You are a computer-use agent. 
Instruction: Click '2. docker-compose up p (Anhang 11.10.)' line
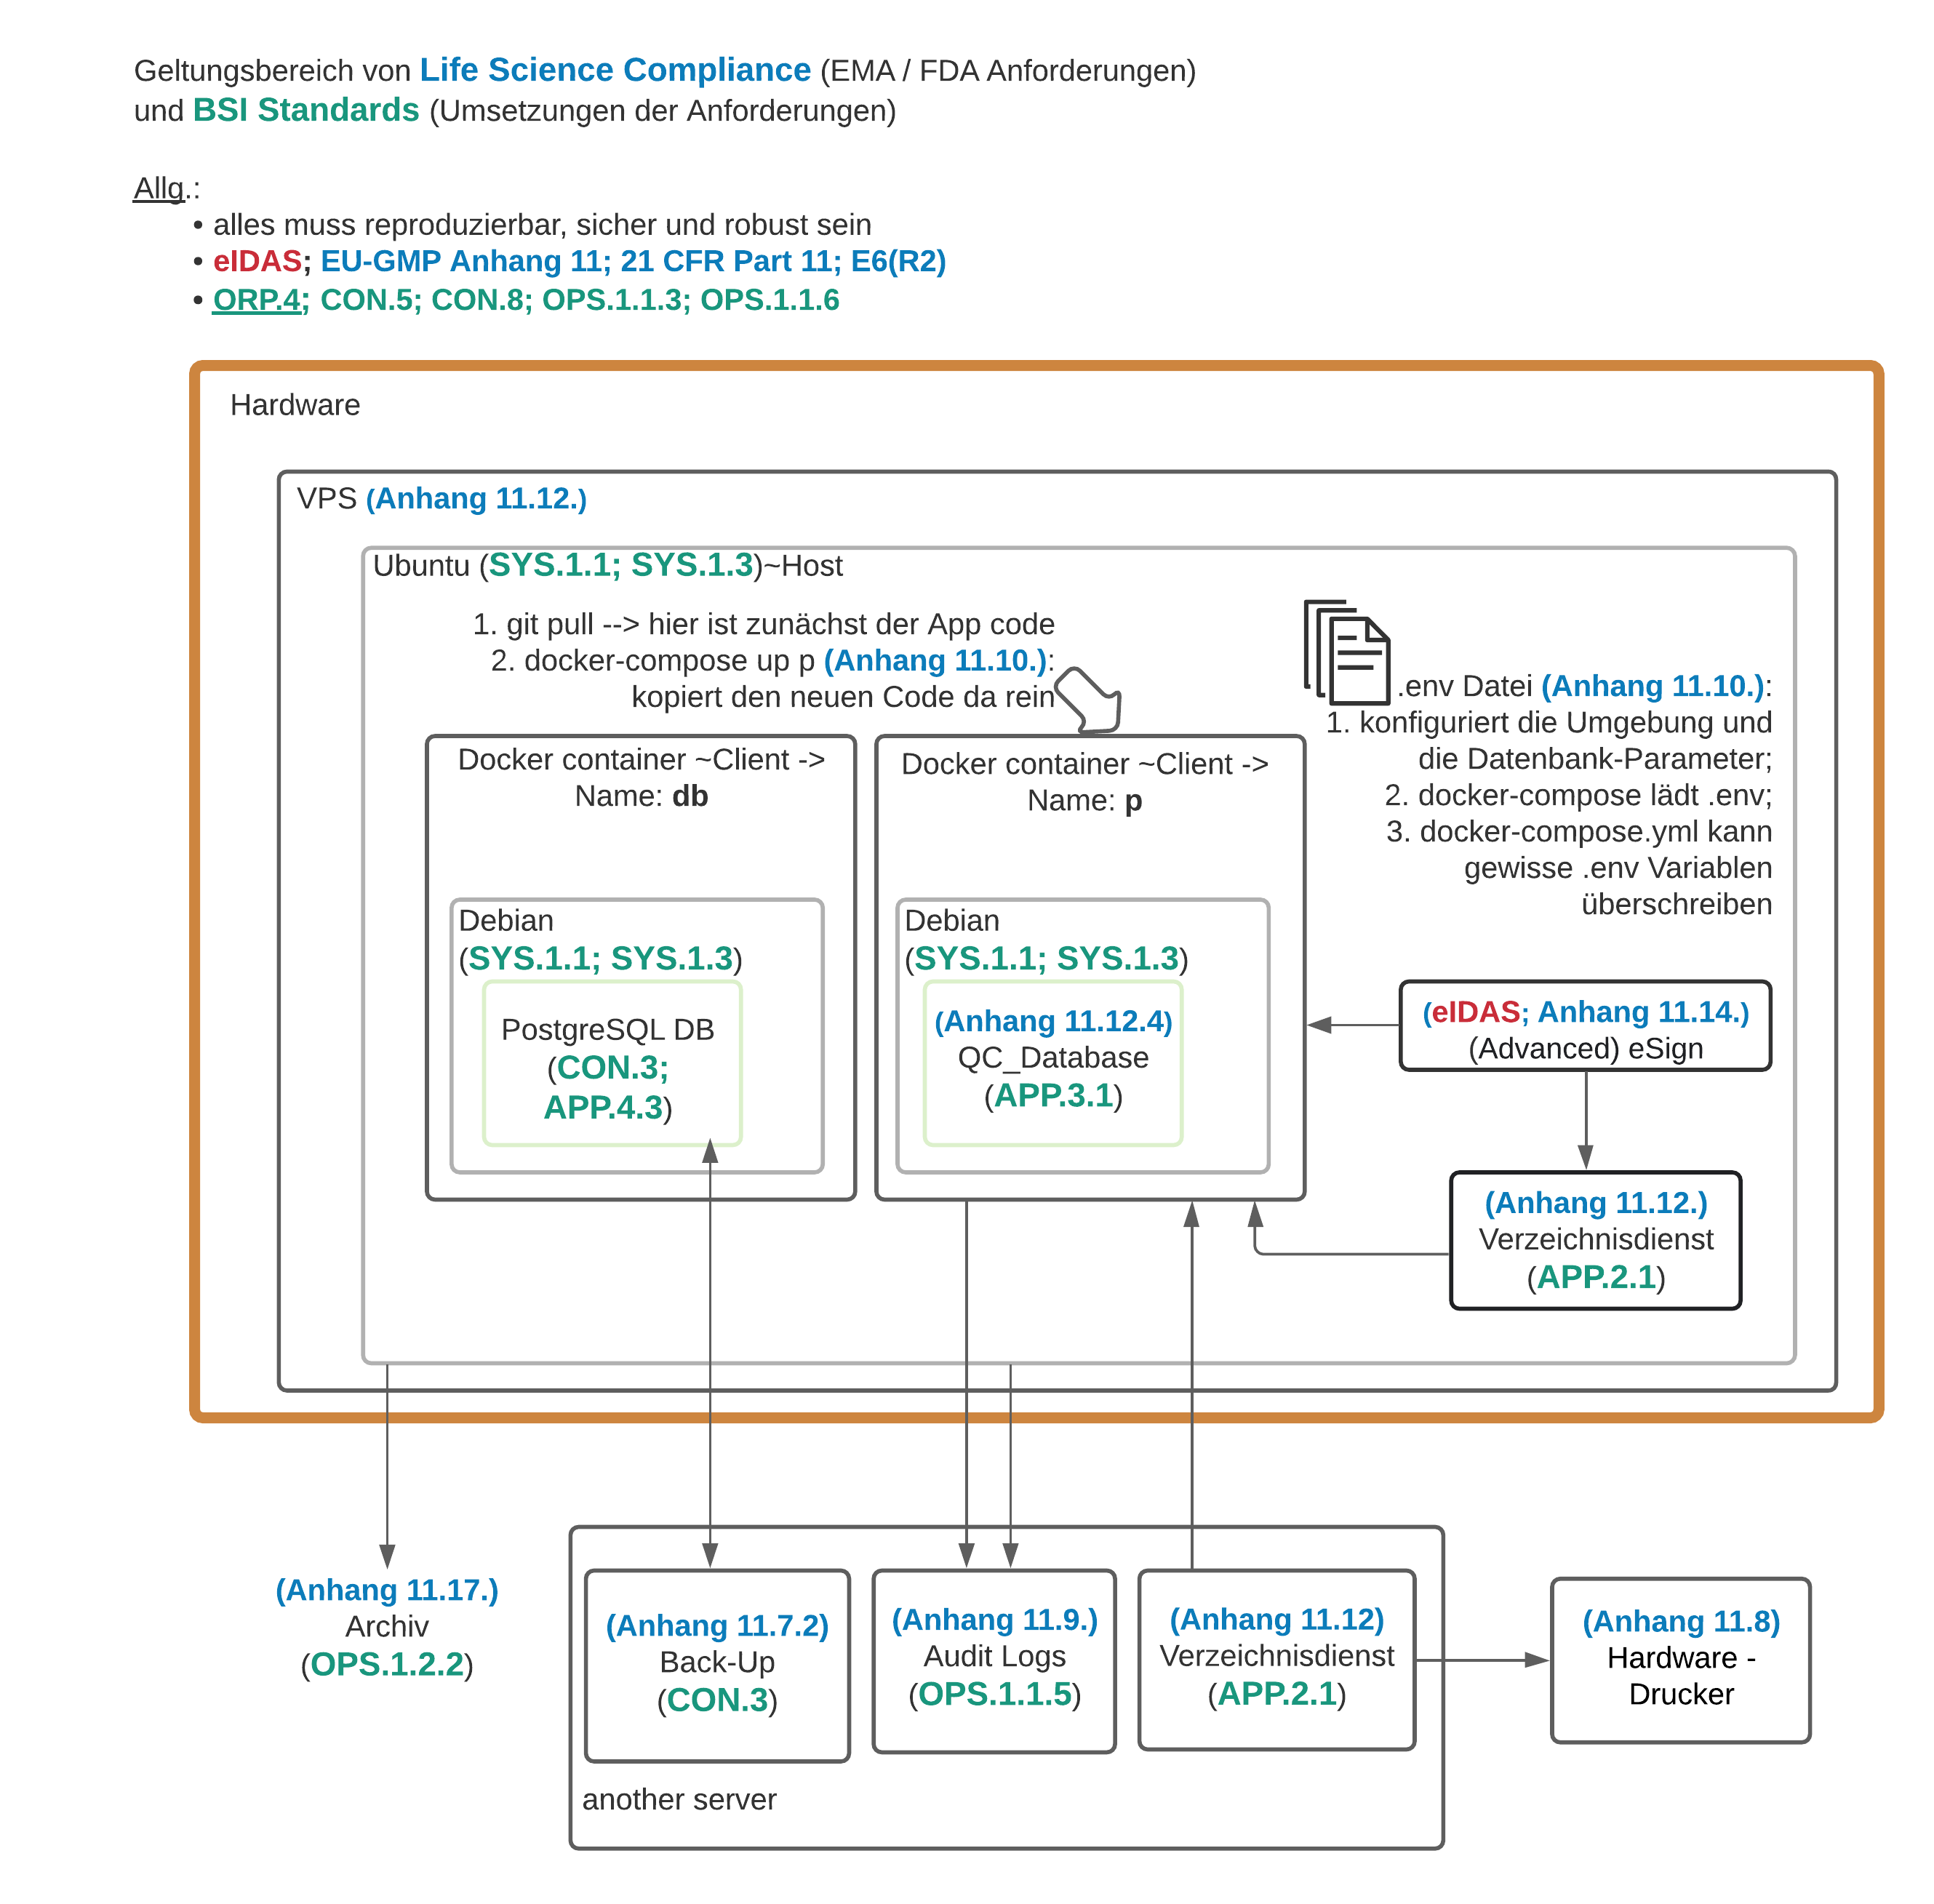pyautogui.click(x=772, y=660)
